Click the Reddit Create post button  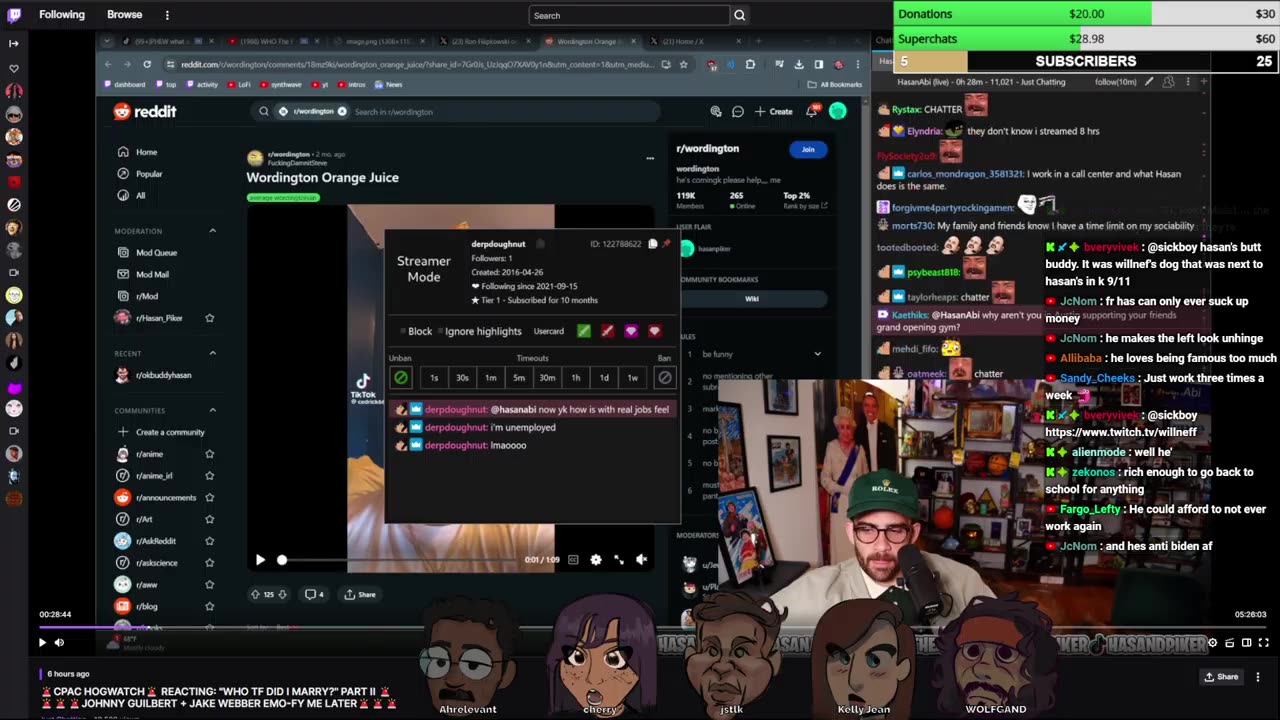(x=774, y=111)
